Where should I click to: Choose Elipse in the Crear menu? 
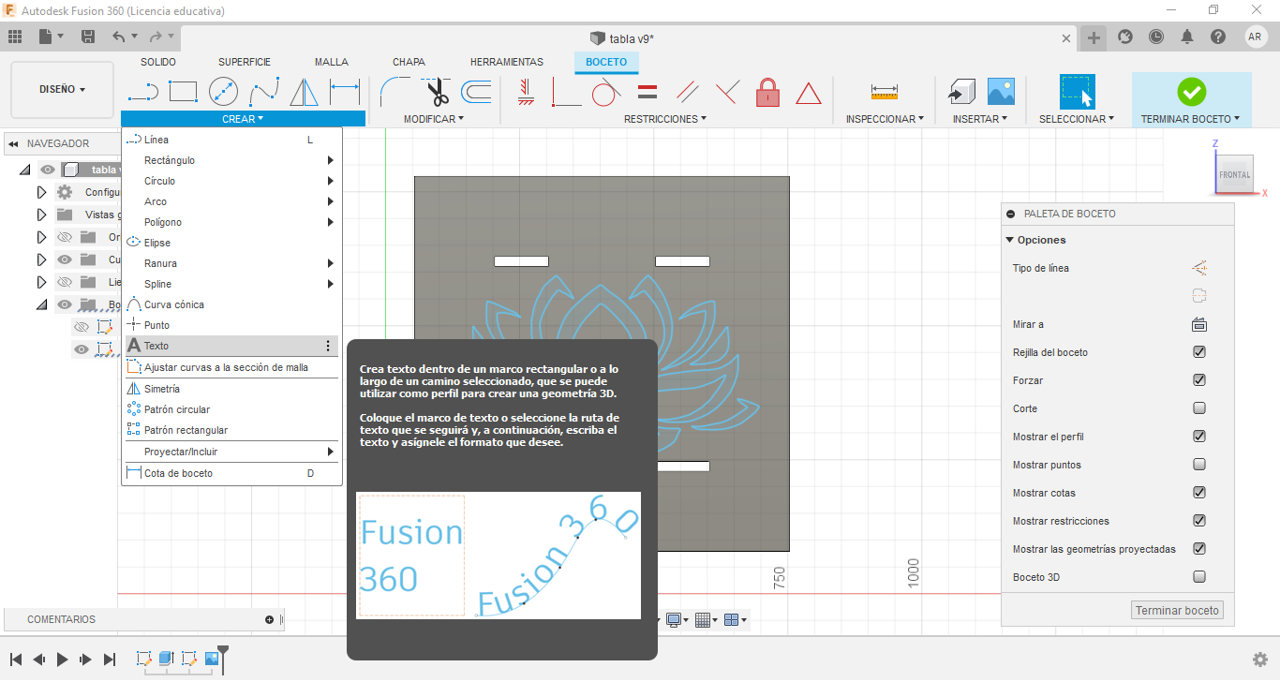pos(231,243)
